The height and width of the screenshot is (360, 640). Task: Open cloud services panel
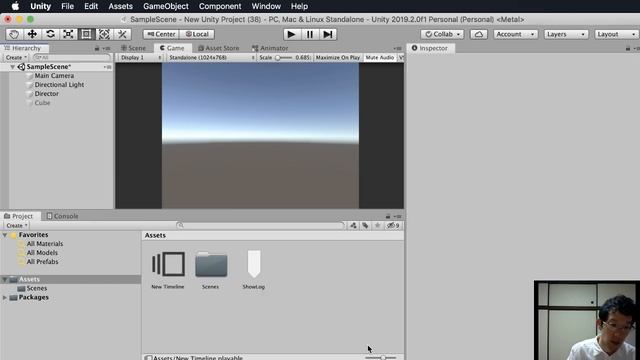click(x=479, y=34)
